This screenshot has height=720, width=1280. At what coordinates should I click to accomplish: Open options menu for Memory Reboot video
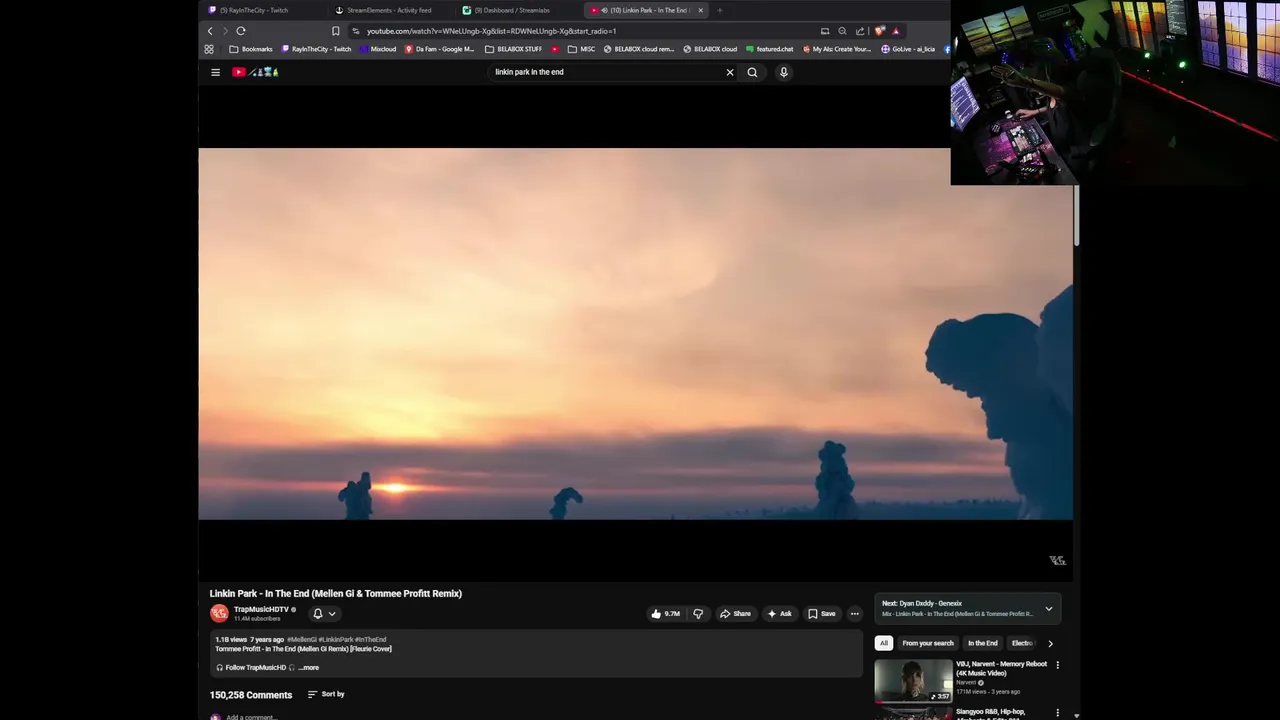point(1057,665)
